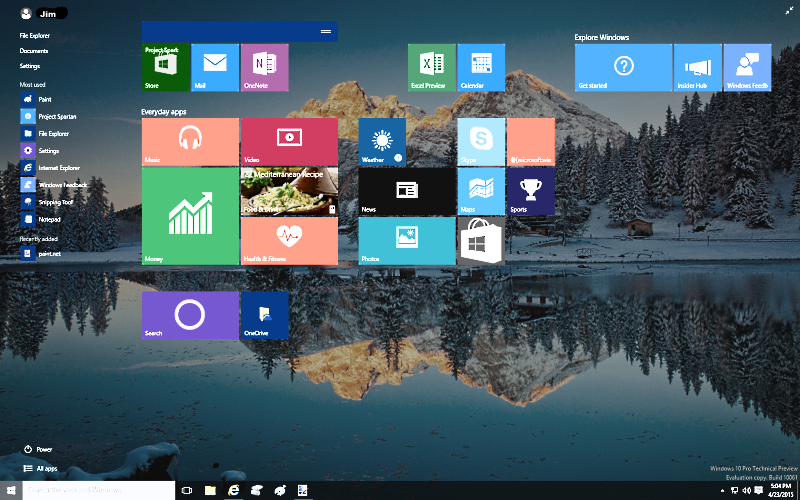
Task: Launch the Health & Fitness tile
Action: click(x=289, y=241)
